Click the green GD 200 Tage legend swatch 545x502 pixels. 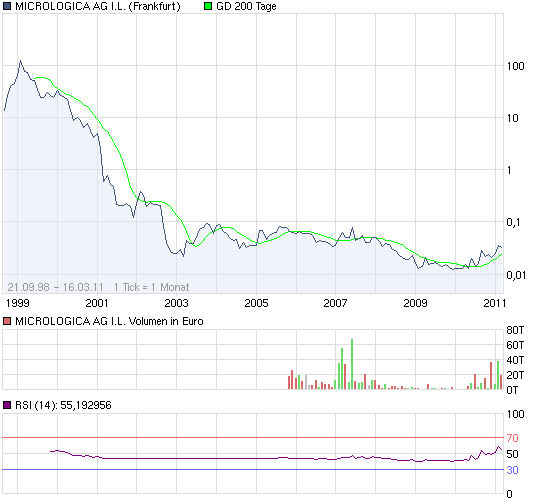[208, 6]
